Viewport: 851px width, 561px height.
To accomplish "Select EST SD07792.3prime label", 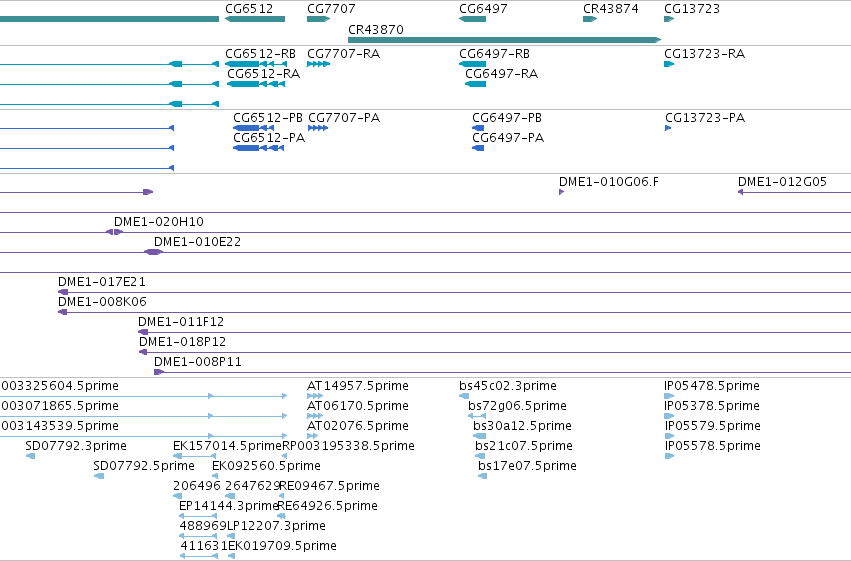I will point(76,446).
